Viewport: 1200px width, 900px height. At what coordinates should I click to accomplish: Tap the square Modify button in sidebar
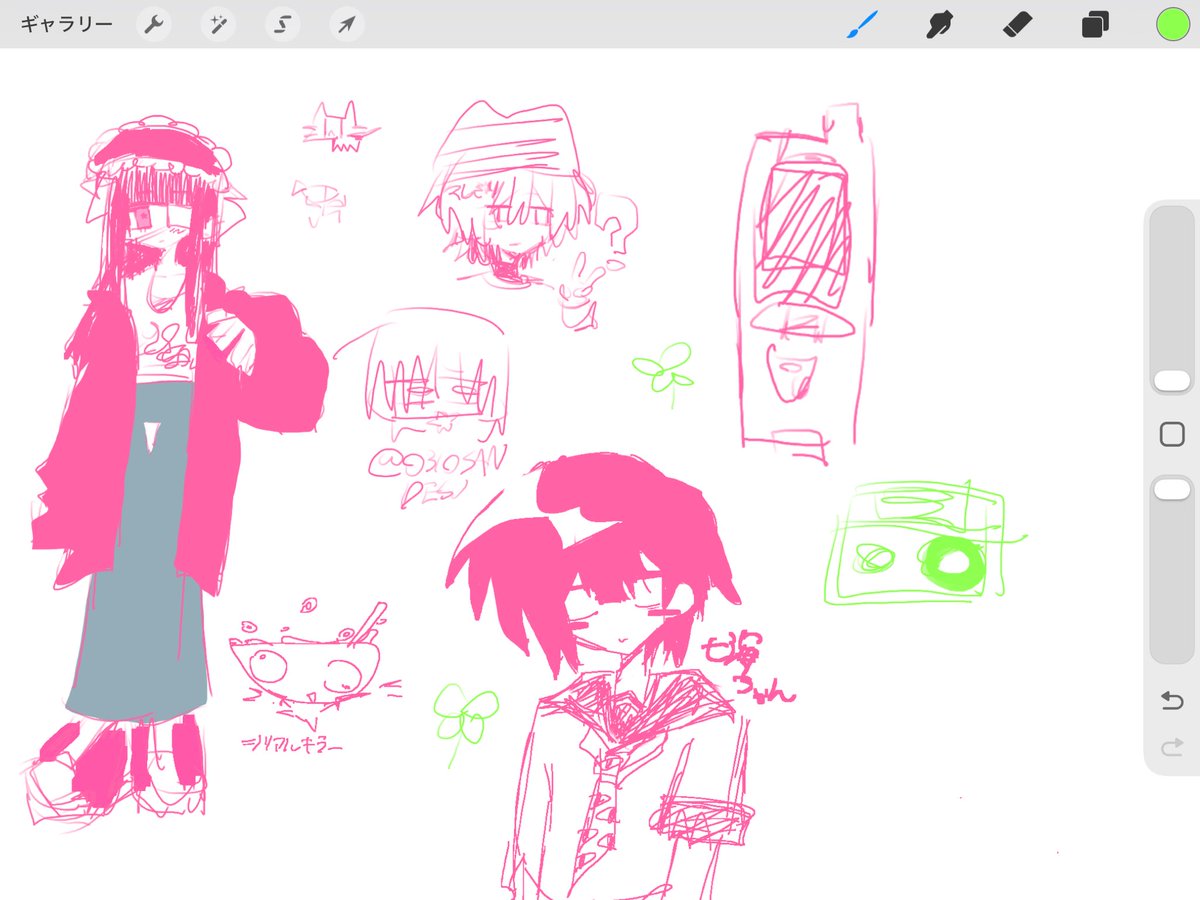(1172, 434)
